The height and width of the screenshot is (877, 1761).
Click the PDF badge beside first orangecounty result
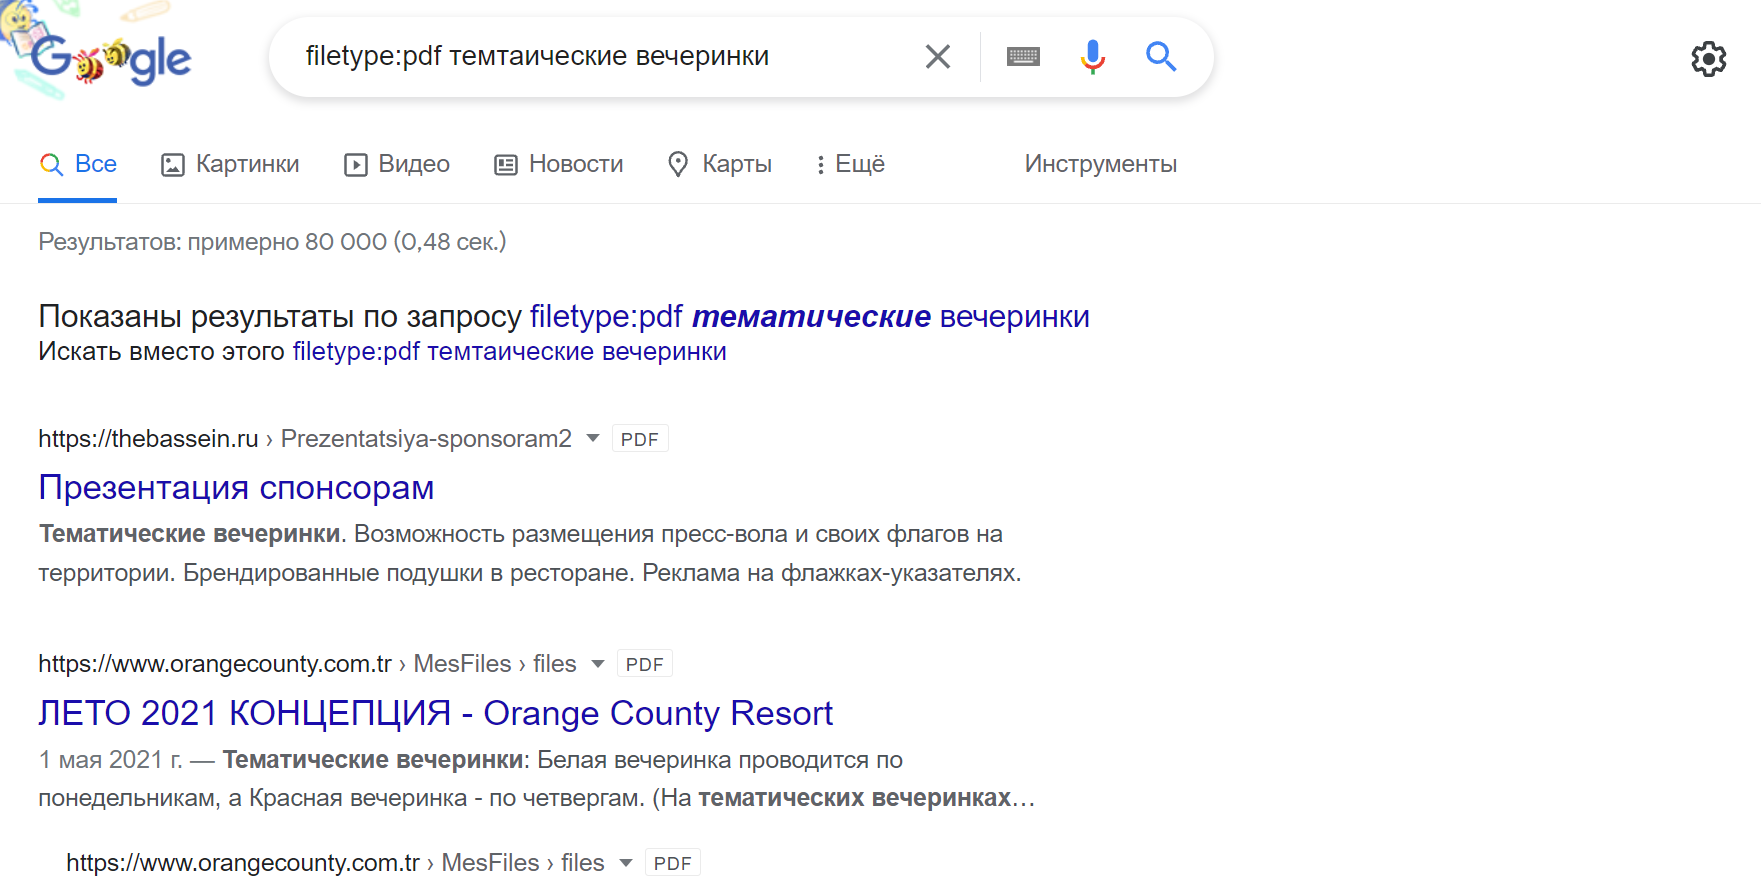point(644,664)
